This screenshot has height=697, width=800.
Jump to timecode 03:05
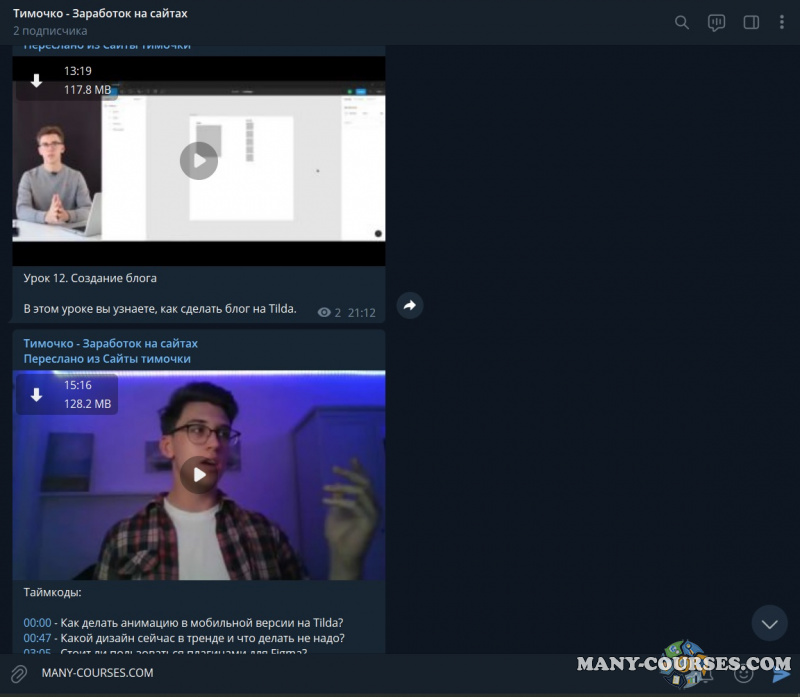[x=37, y=652]
